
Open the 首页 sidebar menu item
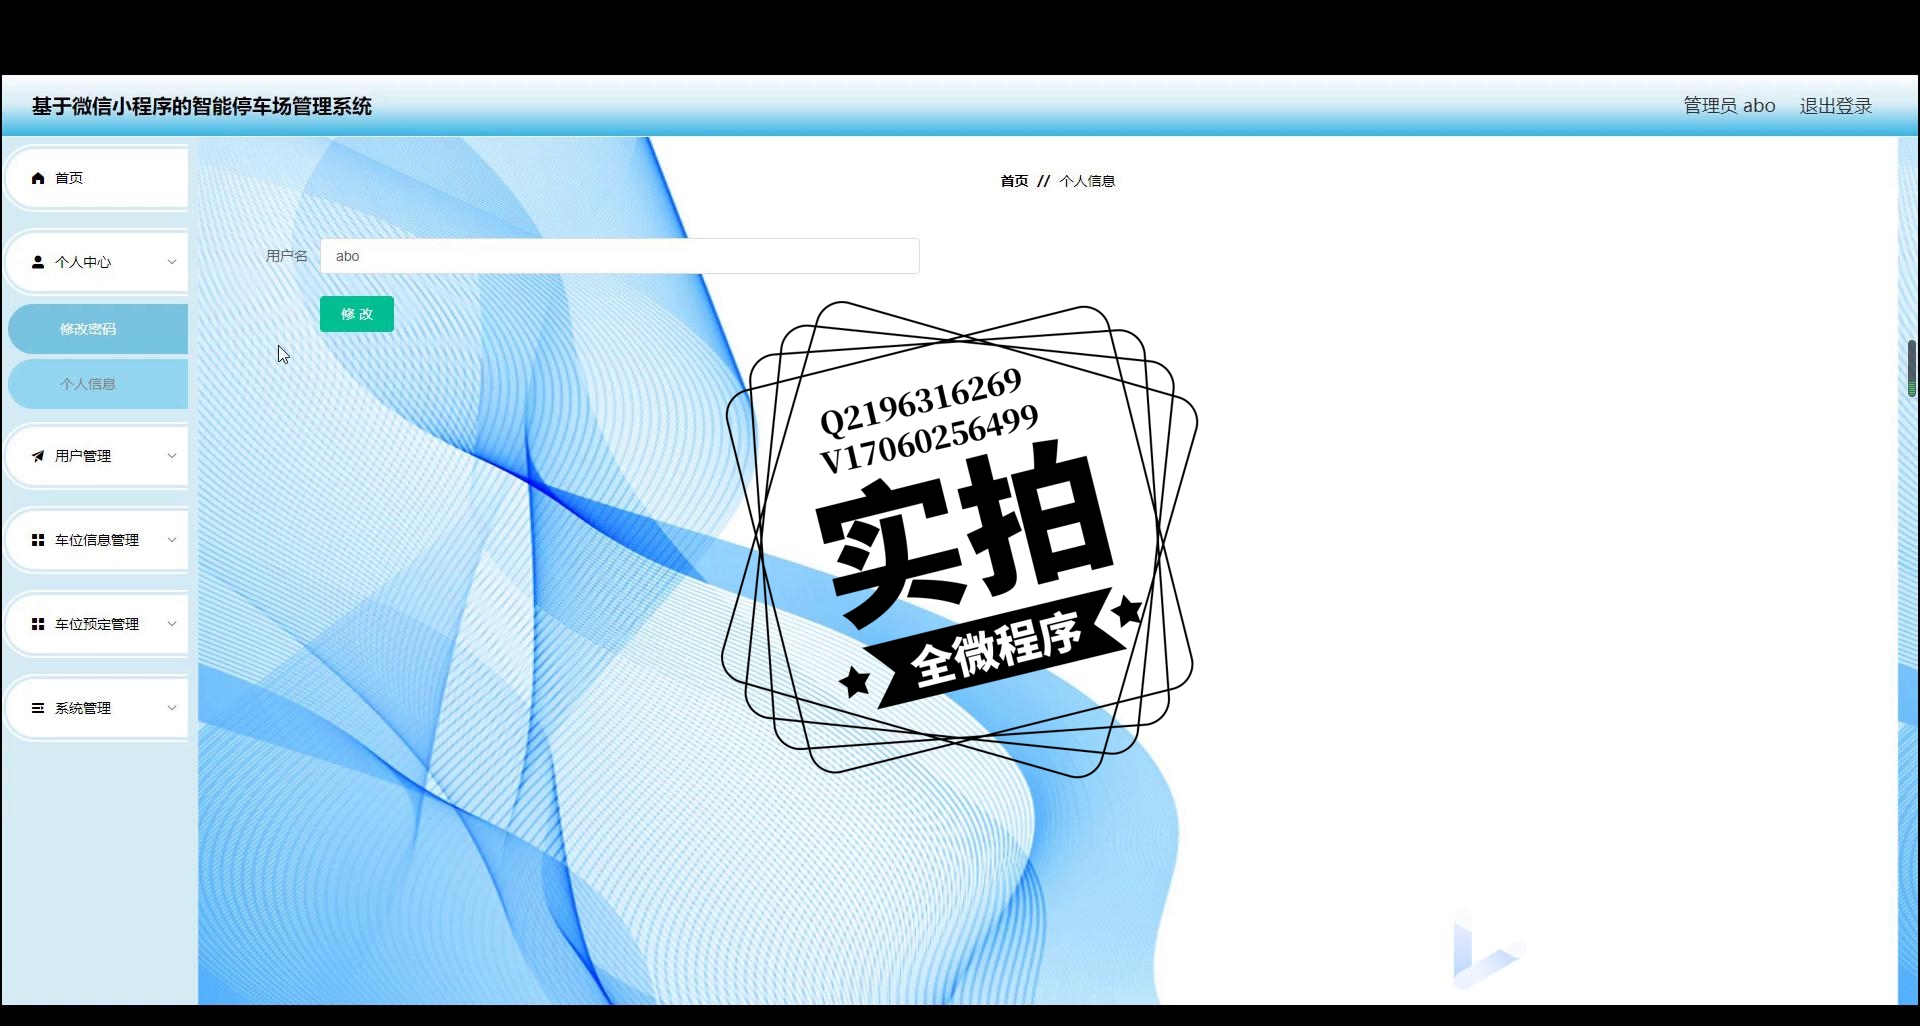click(97, 178)
